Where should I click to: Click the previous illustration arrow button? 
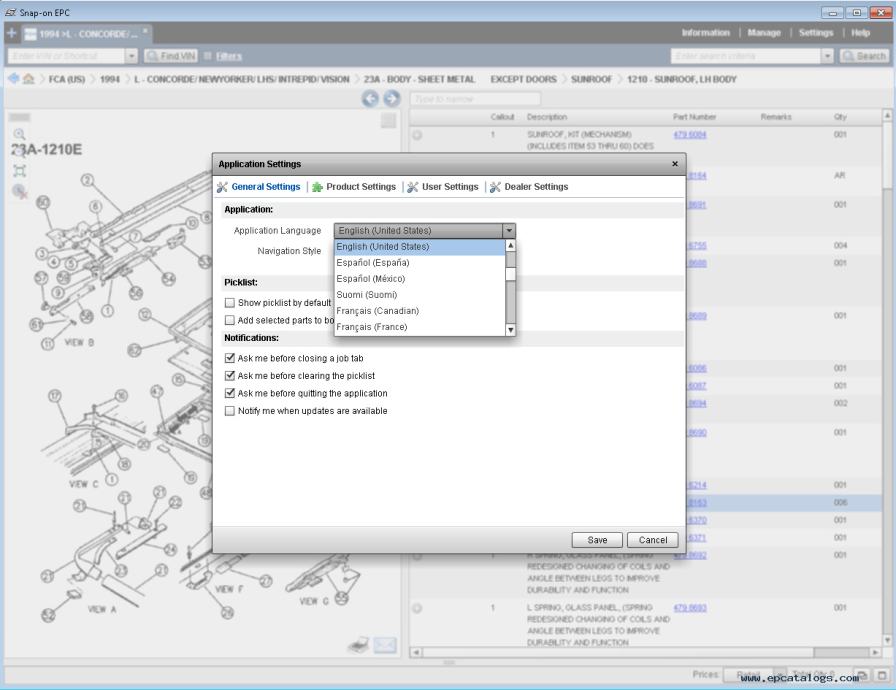[x=370, y=98]
